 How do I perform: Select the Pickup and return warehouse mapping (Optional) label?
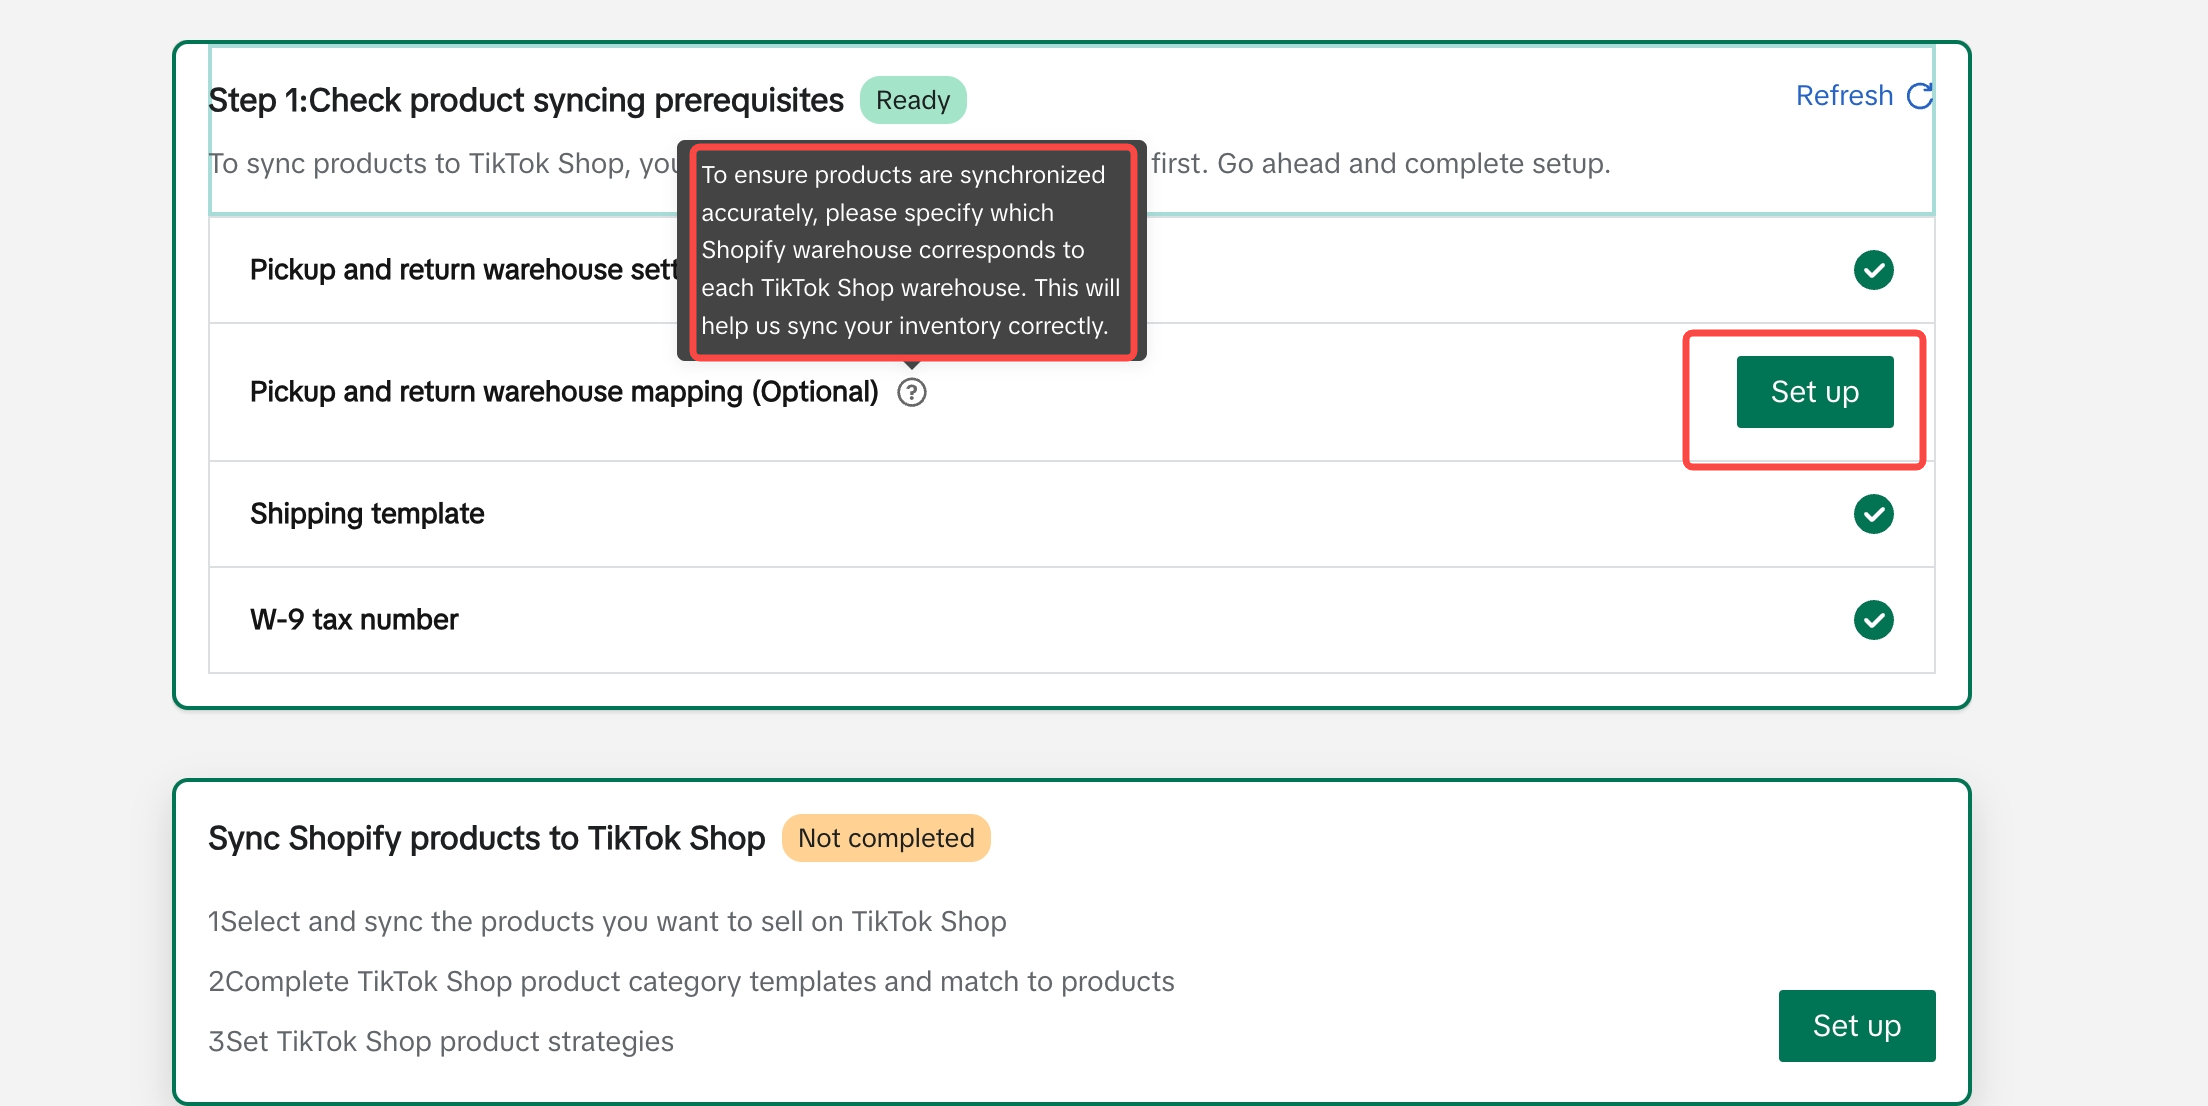[563, 392]
